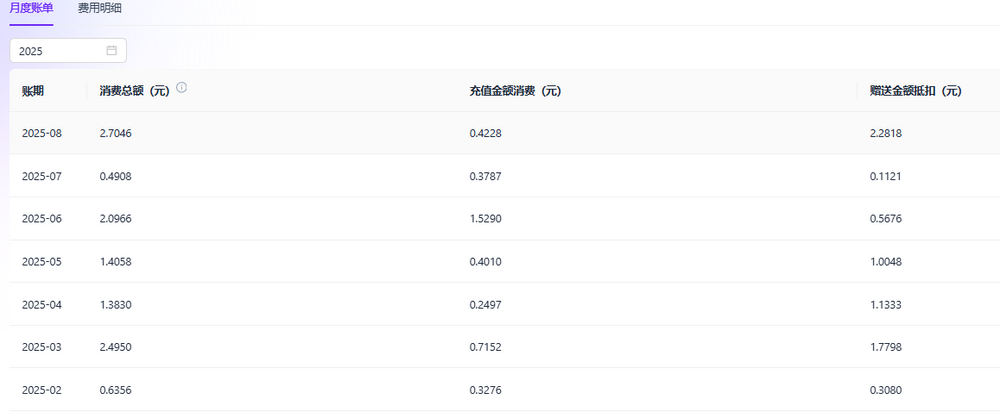Viewport: 1000px width, 412px height.
Task: Switch to the 月度账单 tab
Action: pos(31,8)
